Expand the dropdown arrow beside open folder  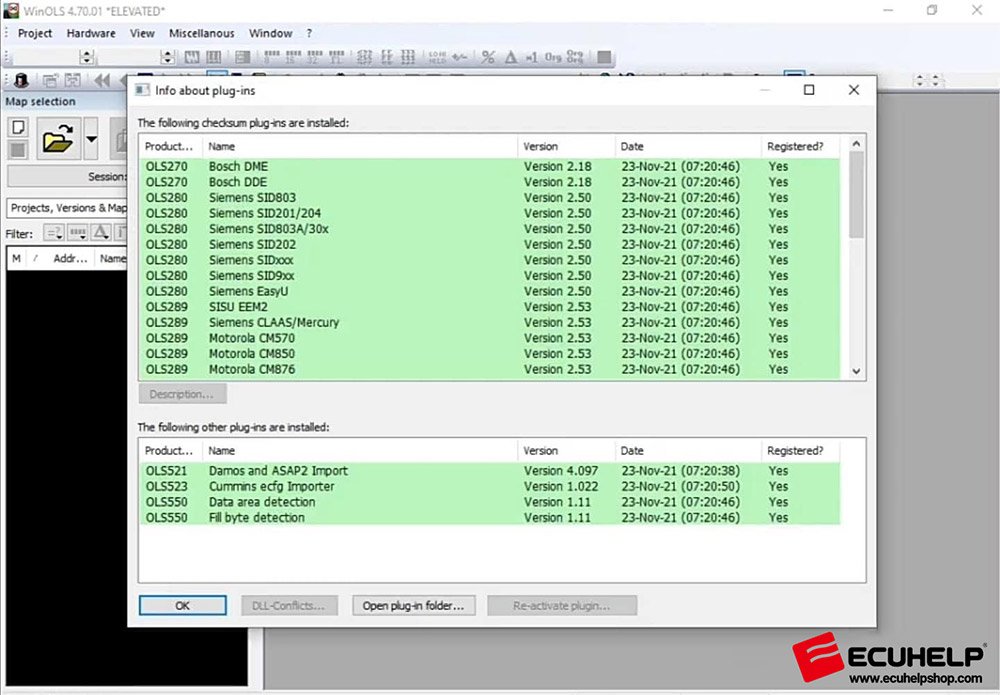point(91,138)
